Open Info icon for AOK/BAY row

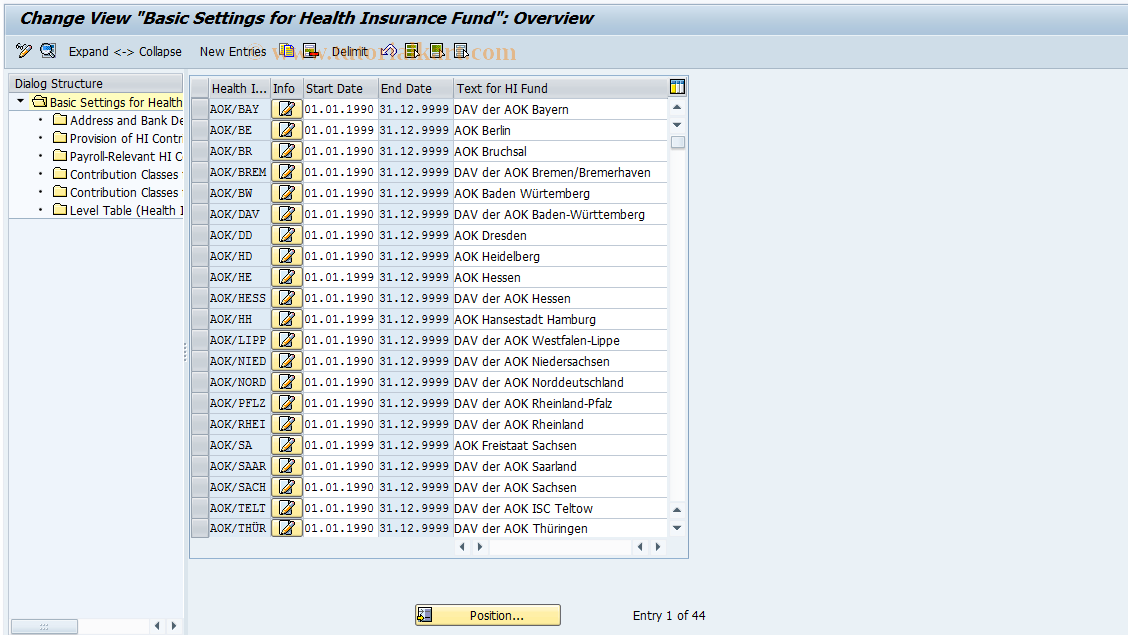point(286,109)
